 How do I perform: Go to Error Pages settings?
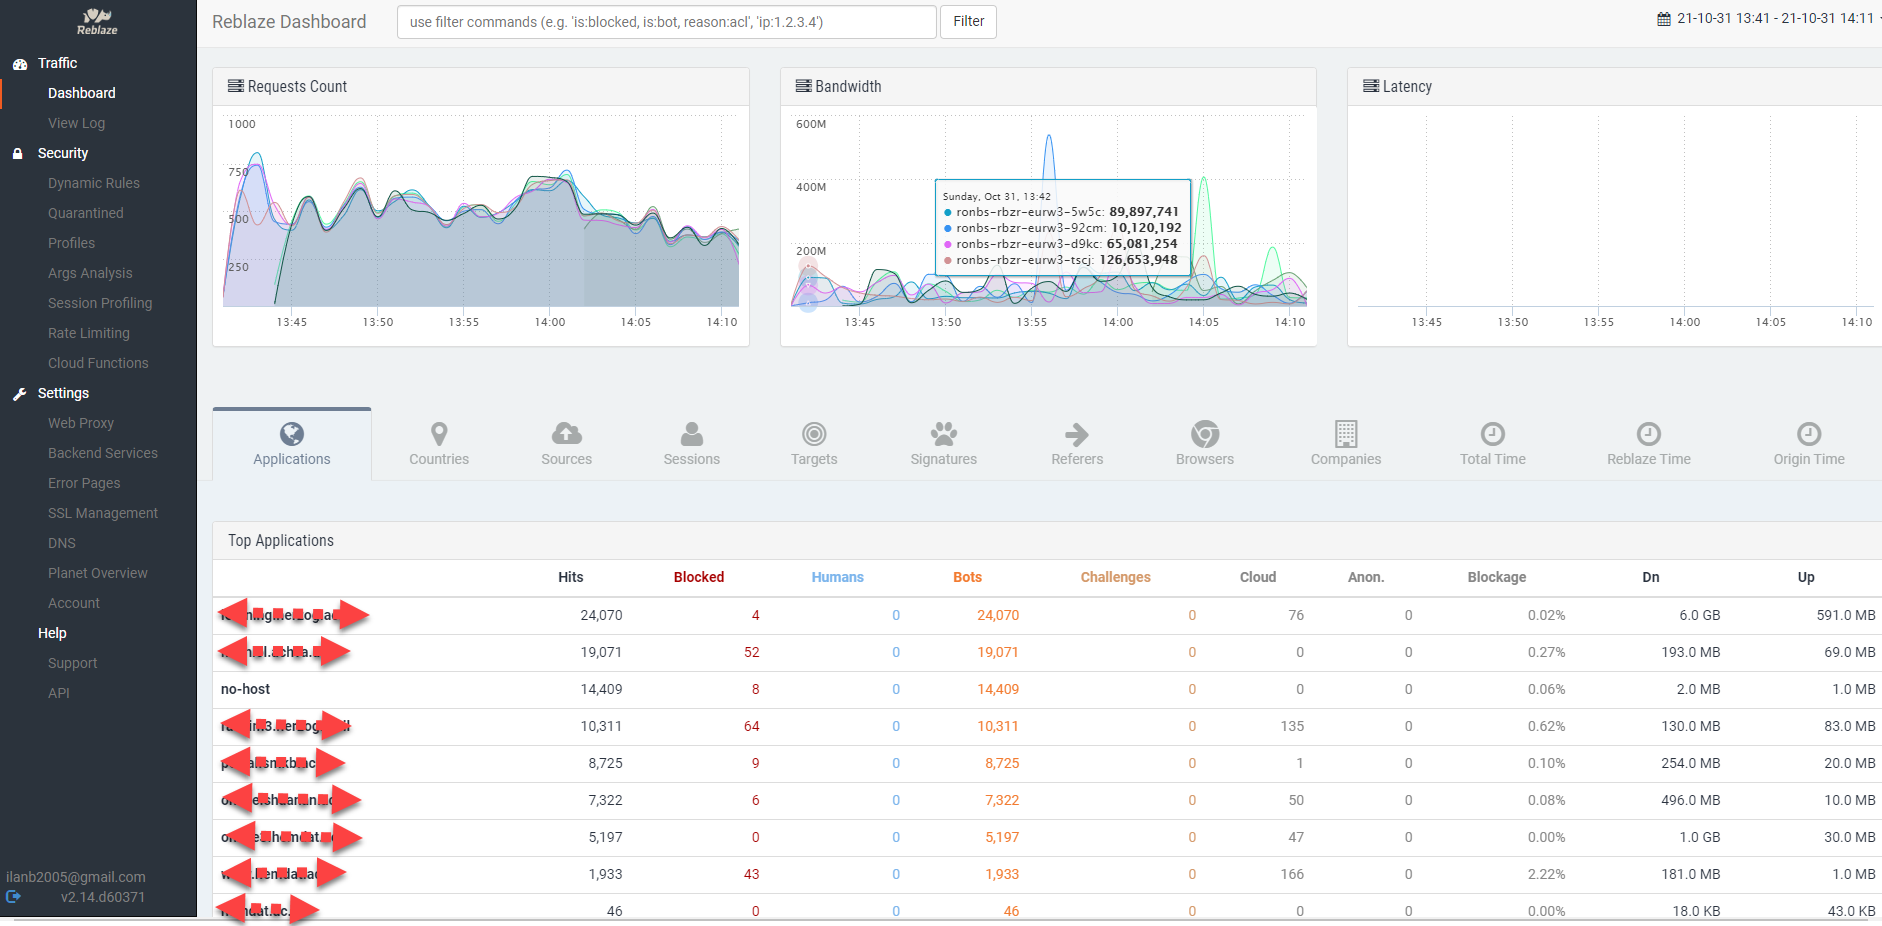point(84,483)
